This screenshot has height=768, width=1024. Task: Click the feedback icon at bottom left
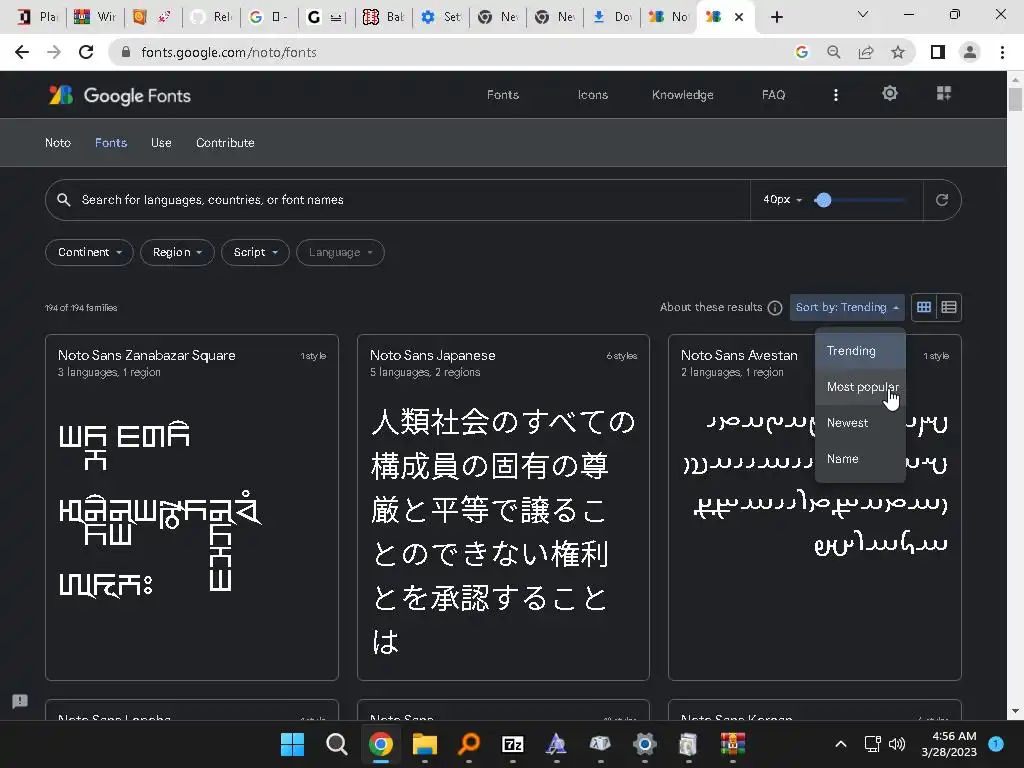coord(20,701)
